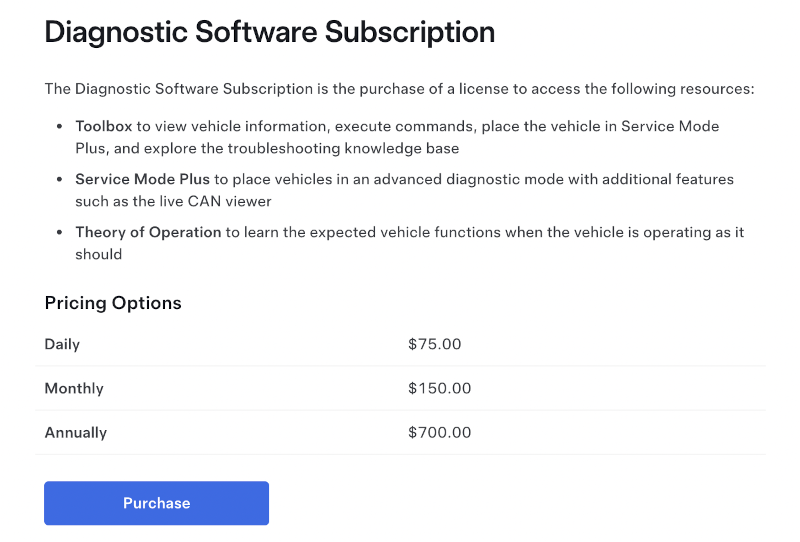Select the Daily pricing row label

(x=62, y=344)
